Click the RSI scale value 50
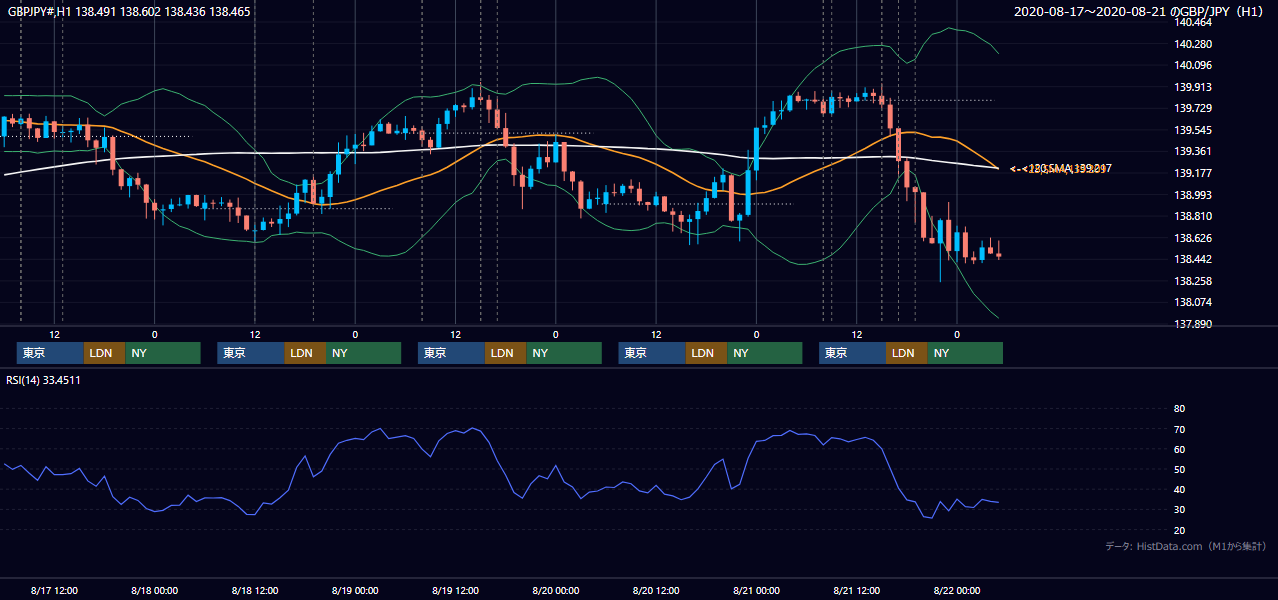 coord(1179,469)
